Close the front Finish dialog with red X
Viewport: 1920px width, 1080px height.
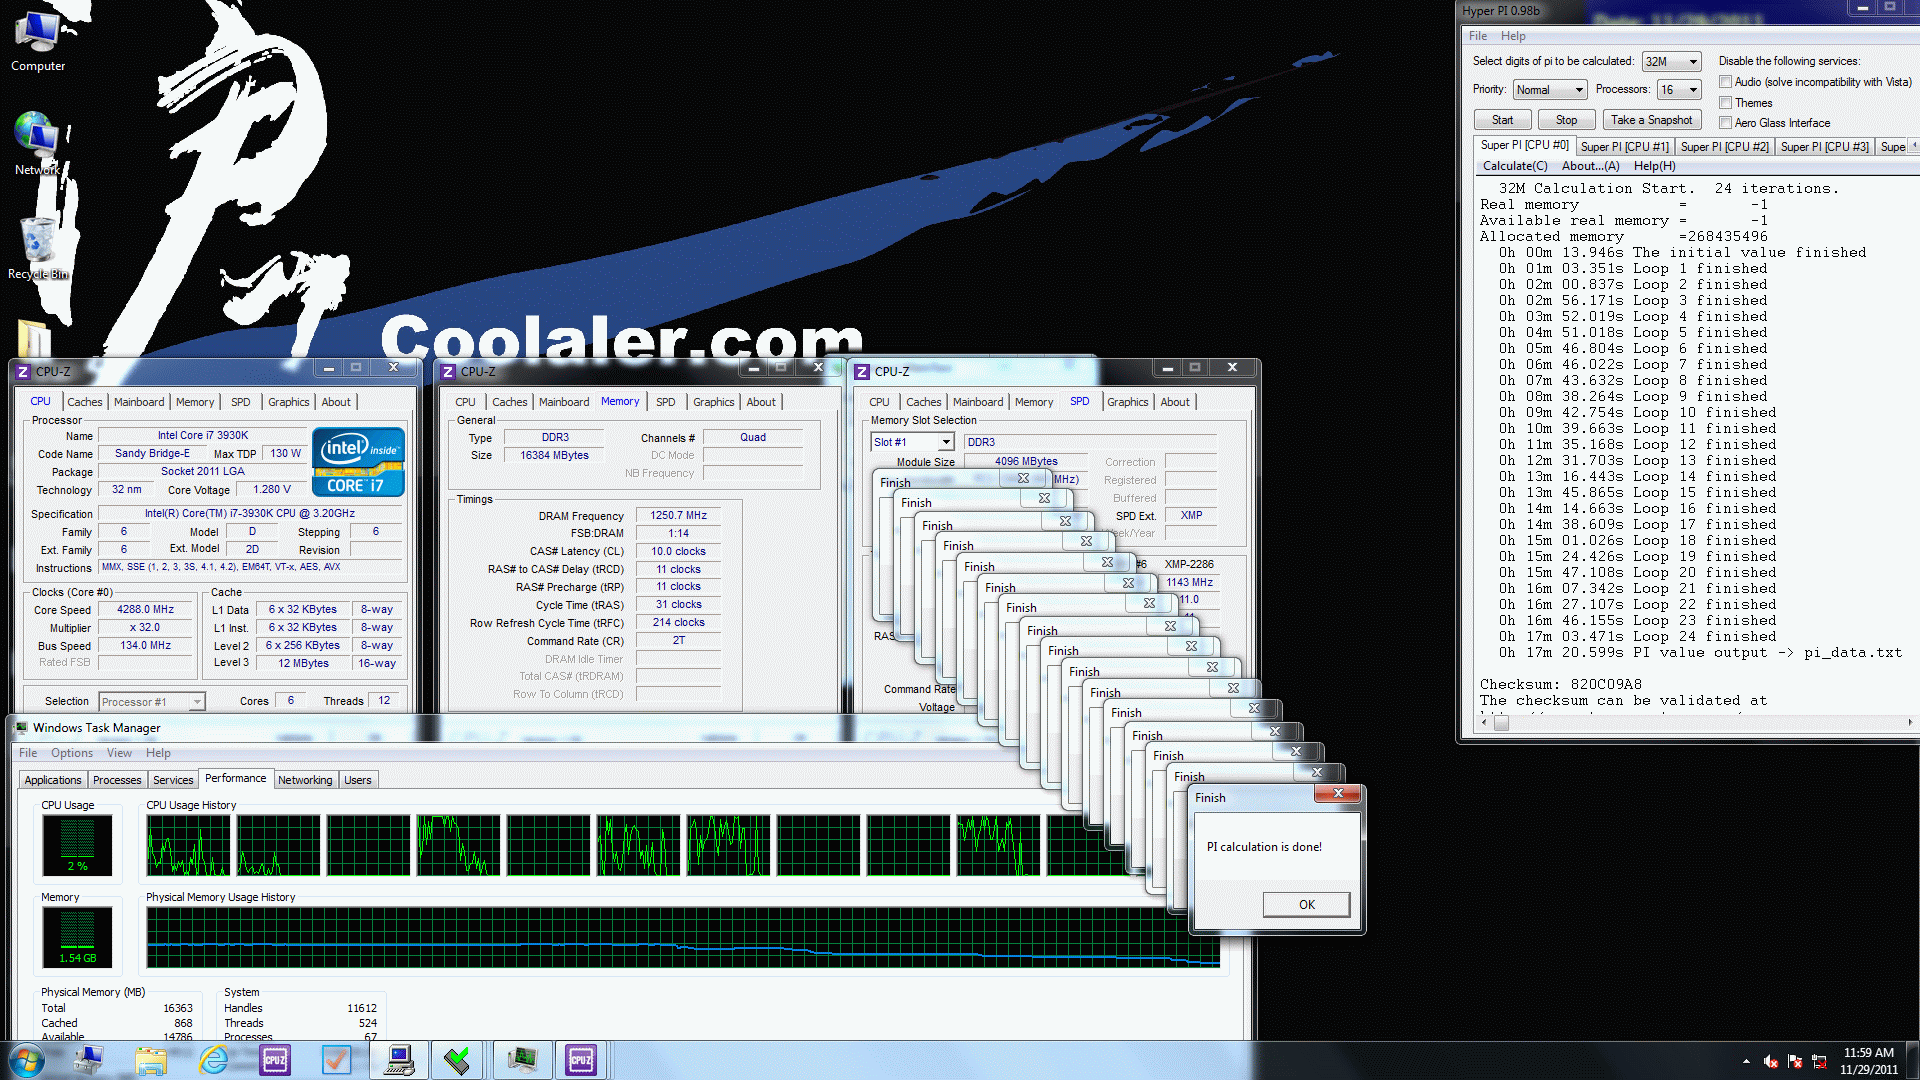coord(1338,794)
